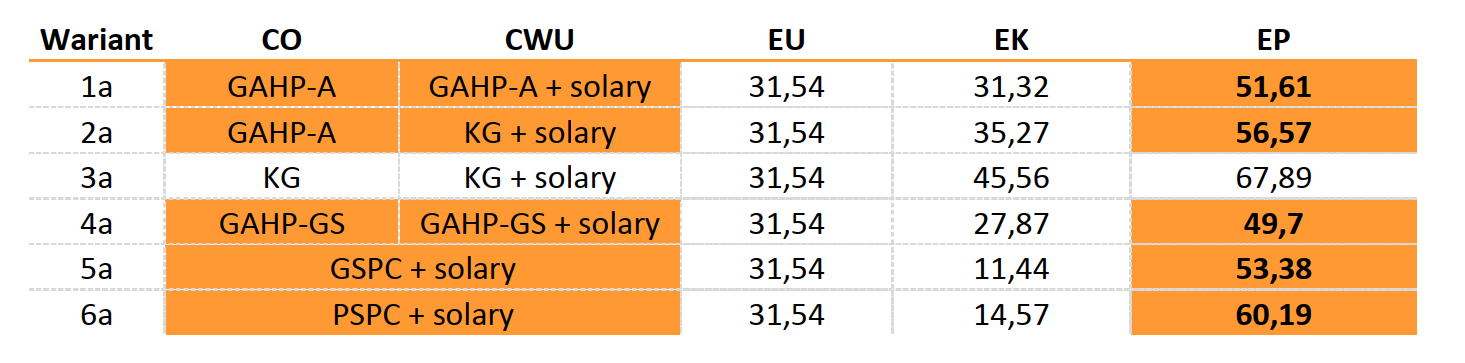This screenshot has height=363, width=1465.
Task: Click the EP column header
Action: pos(1273,41)
